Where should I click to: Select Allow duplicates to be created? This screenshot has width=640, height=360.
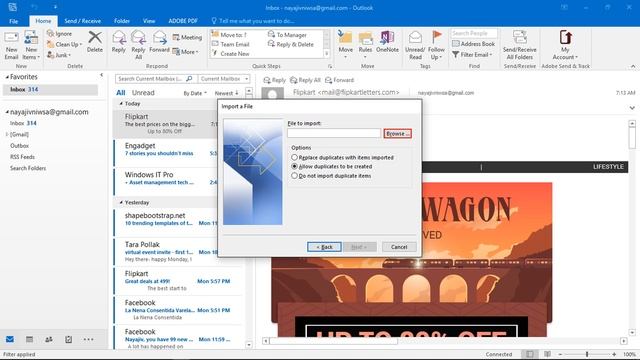[x=294, y=167]
